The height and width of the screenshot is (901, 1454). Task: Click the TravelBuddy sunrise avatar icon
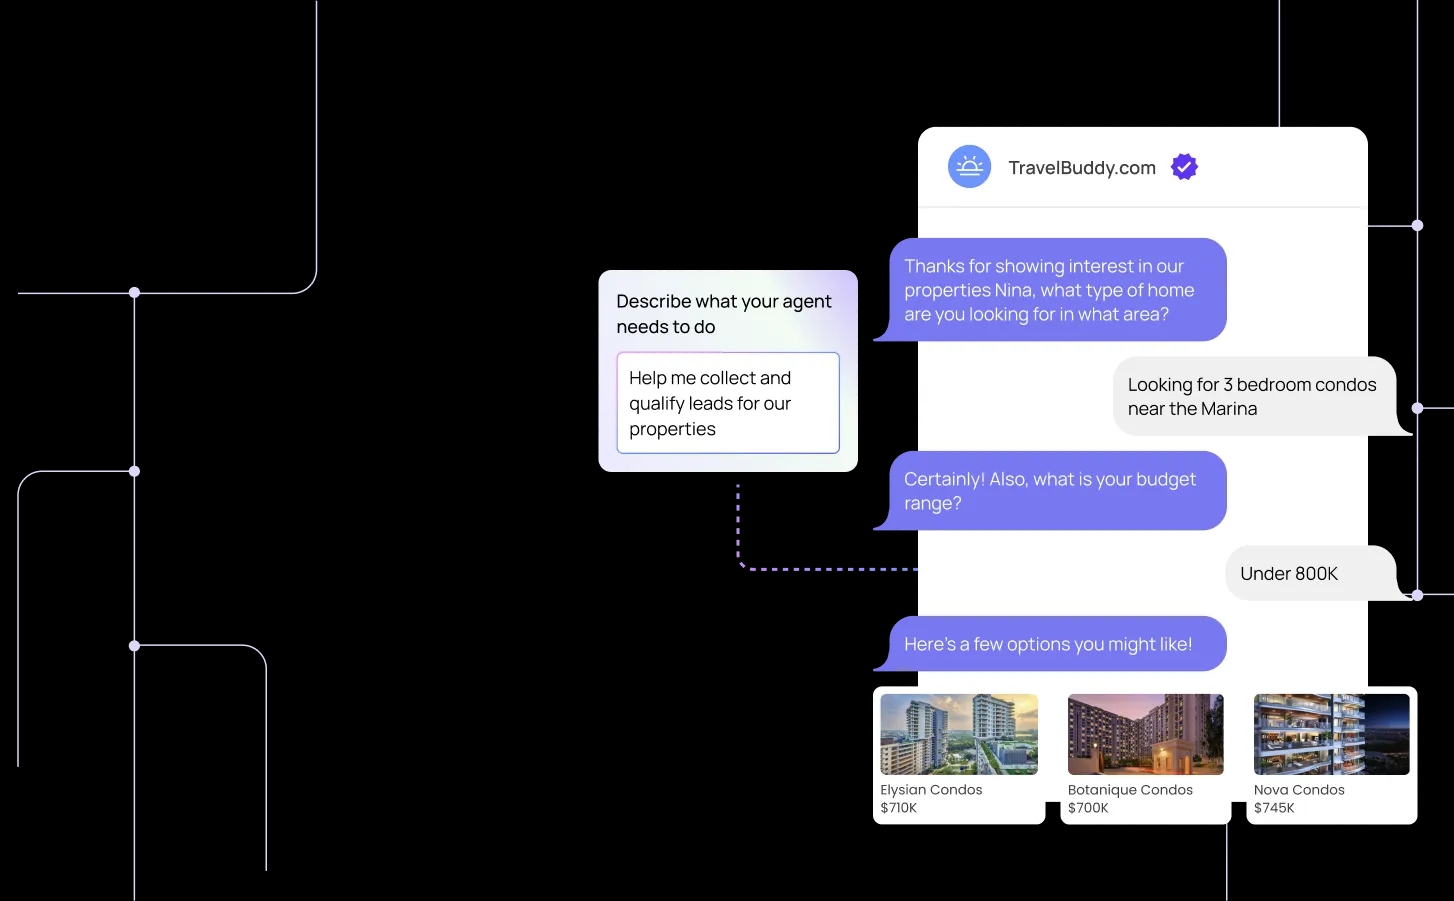click(x=969, y=167)
